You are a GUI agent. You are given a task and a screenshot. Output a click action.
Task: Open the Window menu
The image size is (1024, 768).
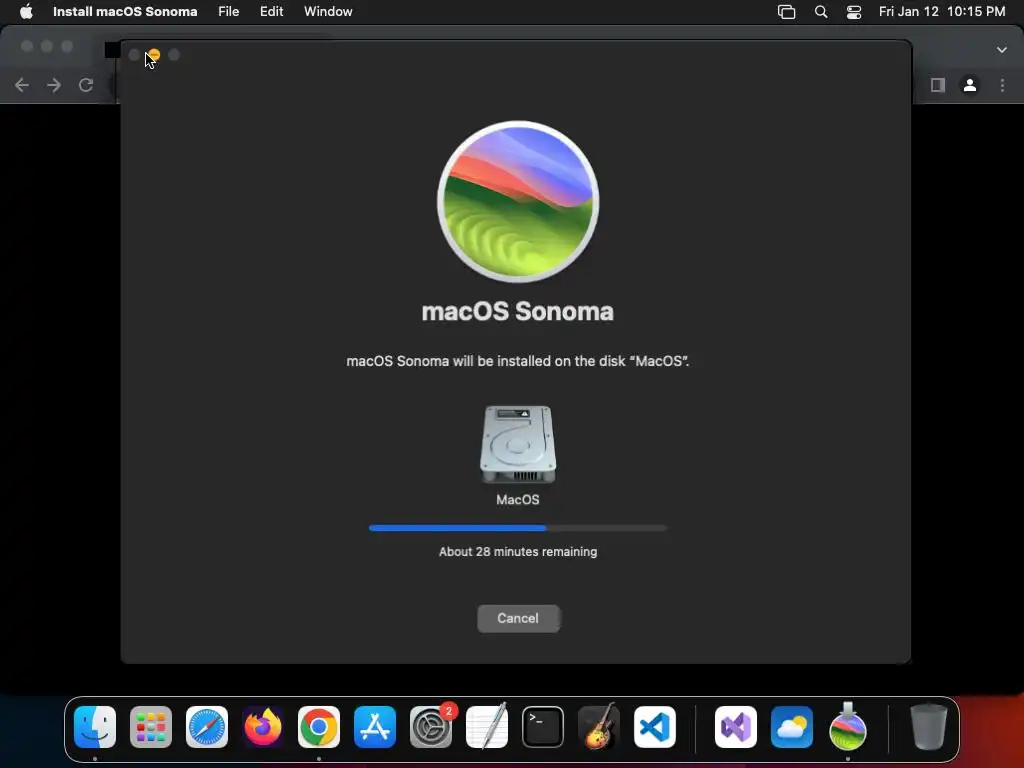(328, 11)
